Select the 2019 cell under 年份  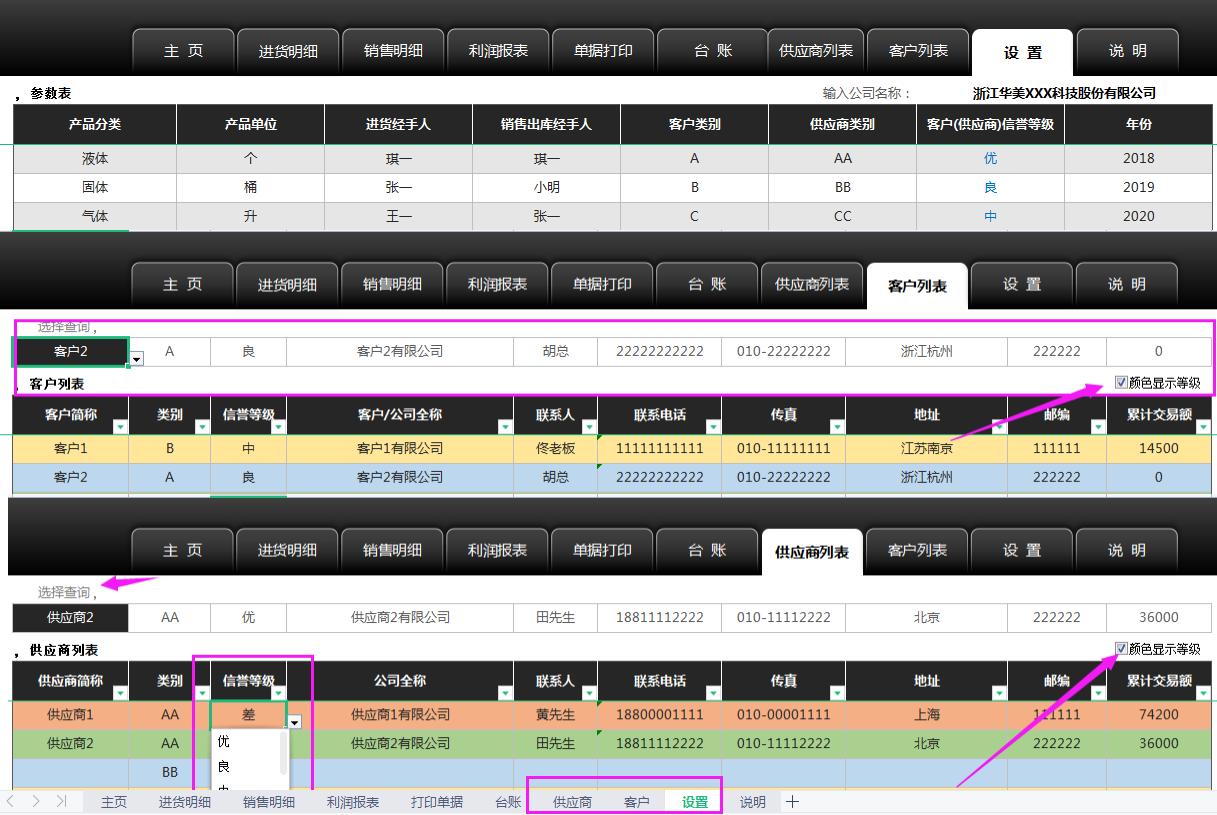[x=1138, y=188]
